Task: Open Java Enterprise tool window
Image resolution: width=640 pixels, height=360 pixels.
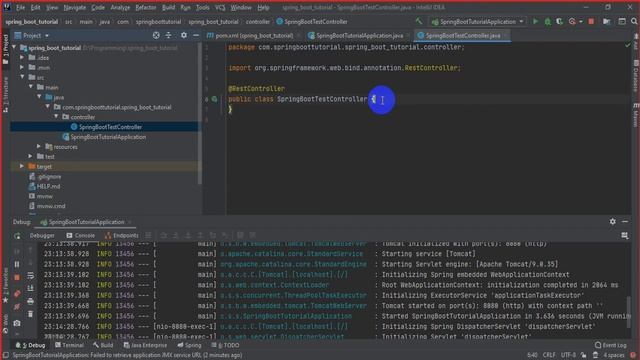Action: pyautogui.click(x=146, y=345)
